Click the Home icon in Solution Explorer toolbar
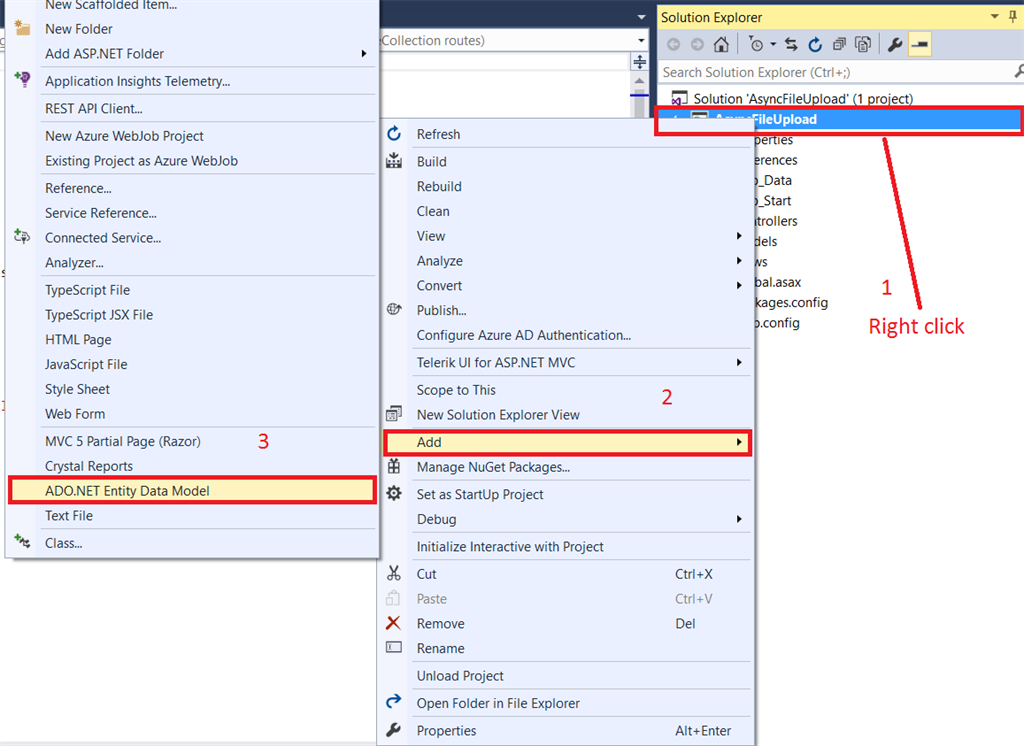The height and width of the screenshot is (746, 1024). pyautogui.click(x=722, y=44)
